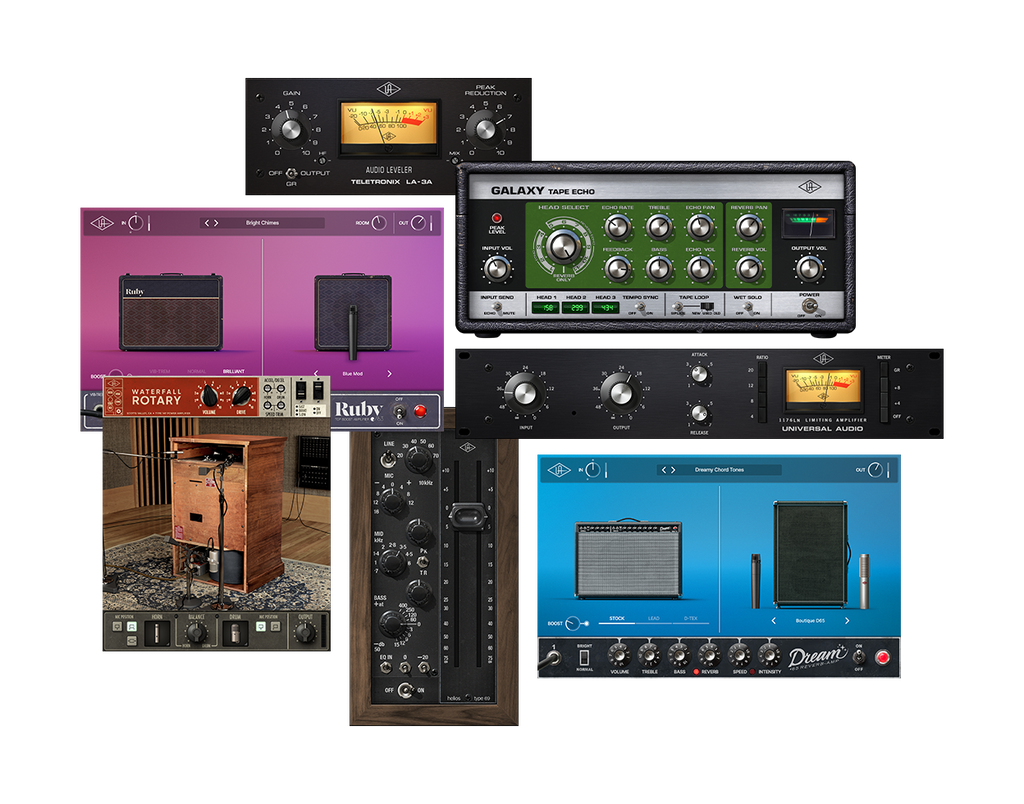Go to next cabinet after Boutique D65
1024x804 pixels.
point(847,620)
